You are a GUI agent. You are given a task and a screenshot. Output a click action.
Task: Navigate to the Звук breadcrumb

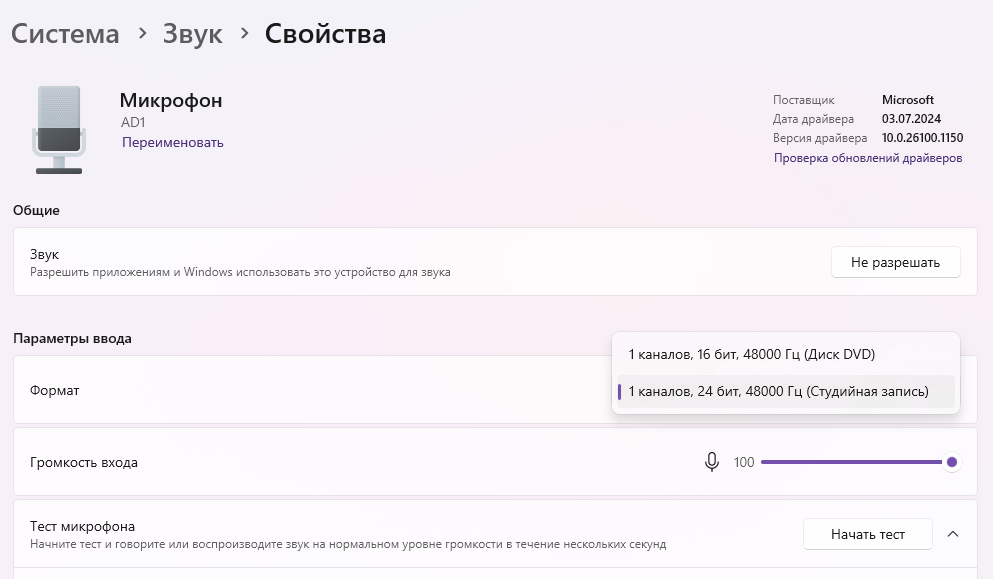[192, 33]
